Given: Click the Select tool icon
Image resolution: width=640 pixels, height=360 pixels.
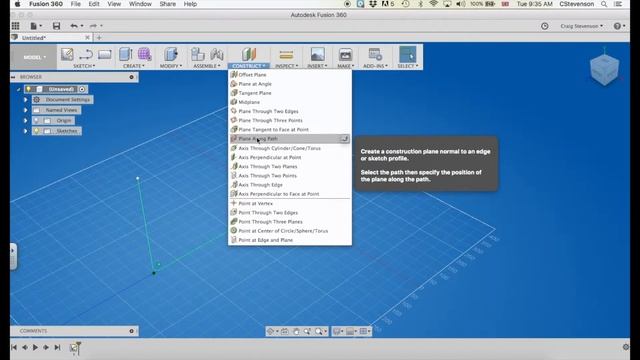Looking at the screenshot, I should click(407, 54).
